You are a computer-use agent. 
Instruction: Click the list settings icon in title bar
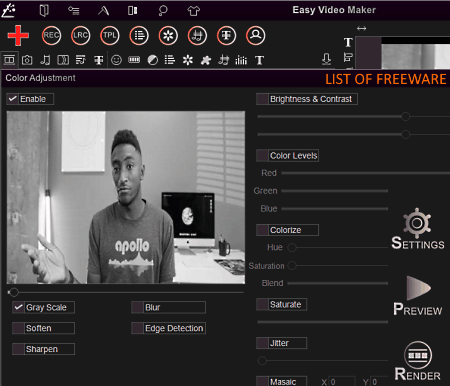[x=74, y=11]
